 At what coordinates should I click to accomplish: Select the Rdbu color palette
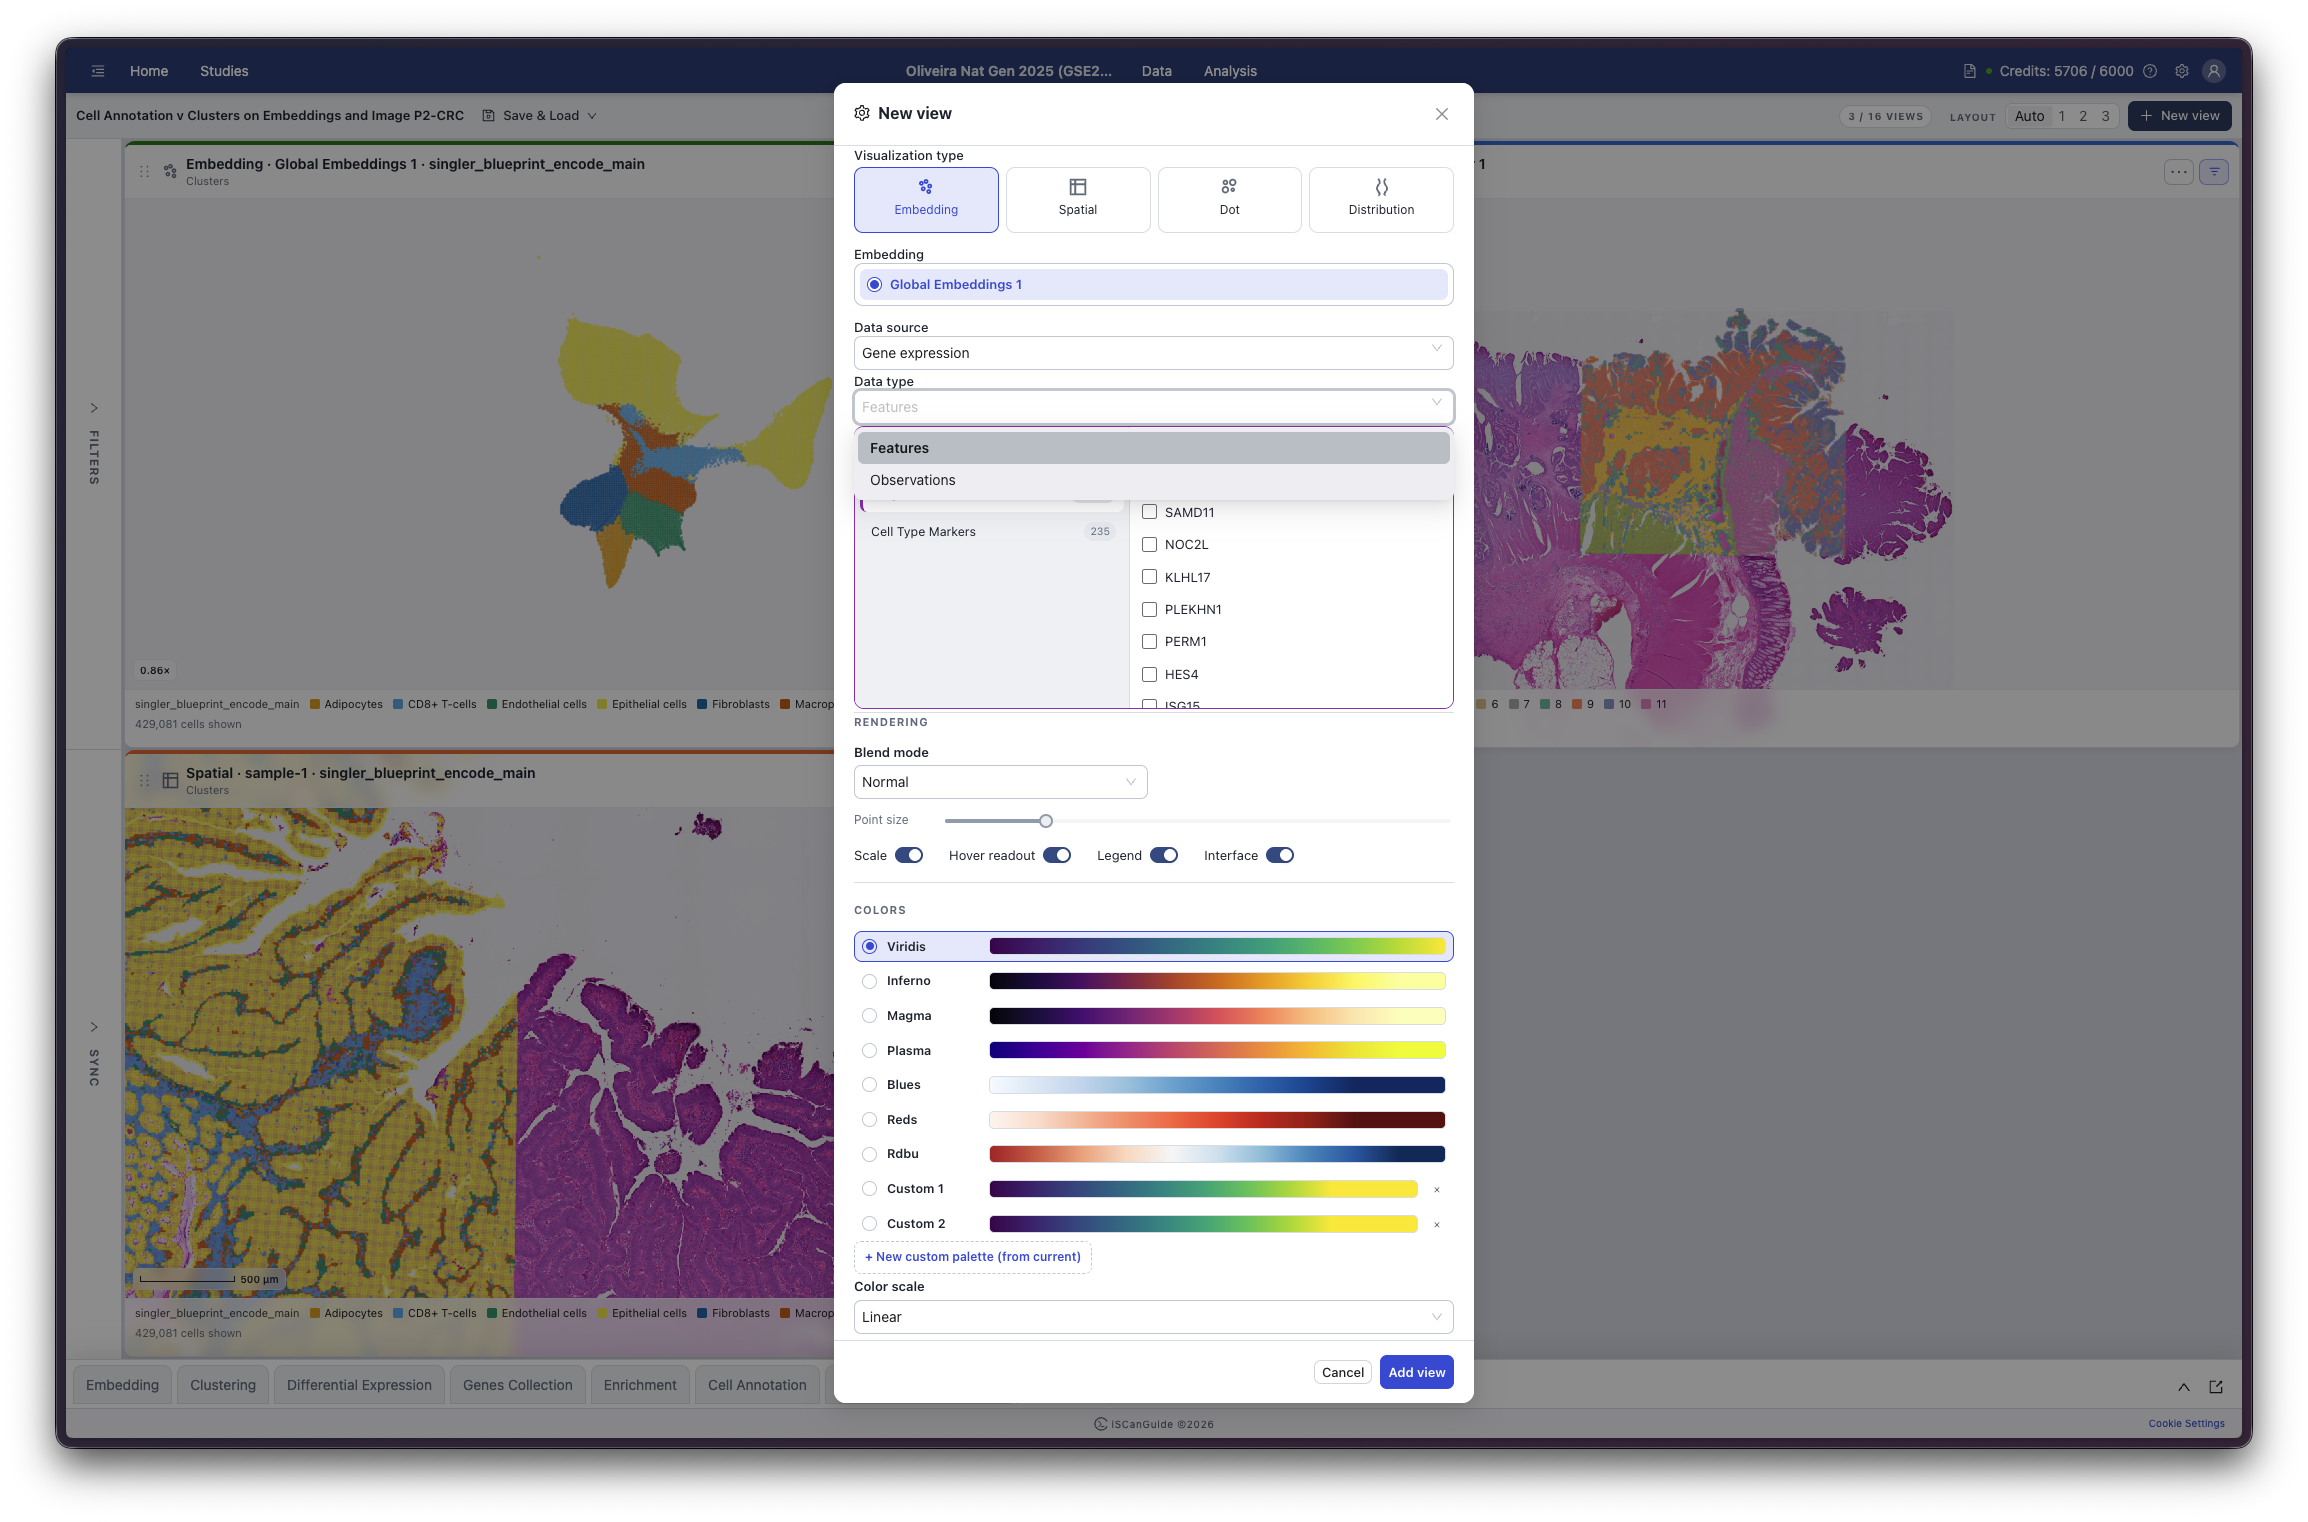click(1153, 1154)
